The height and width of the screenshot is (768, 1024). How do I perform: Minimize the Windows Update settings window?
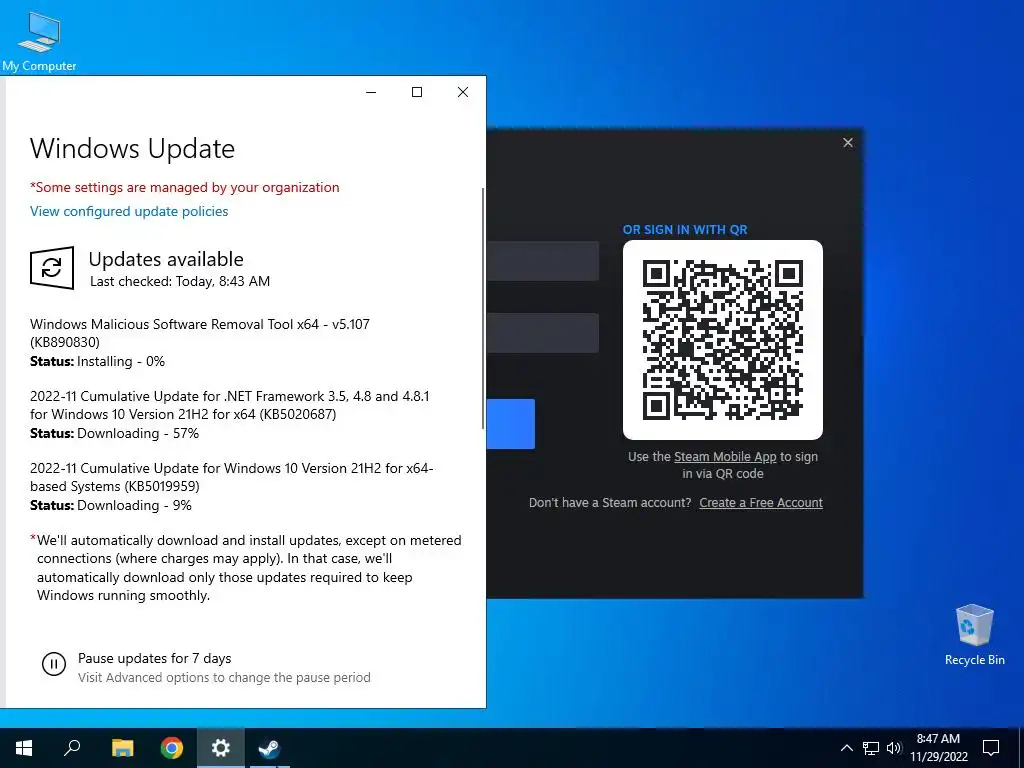pos(371,92)
